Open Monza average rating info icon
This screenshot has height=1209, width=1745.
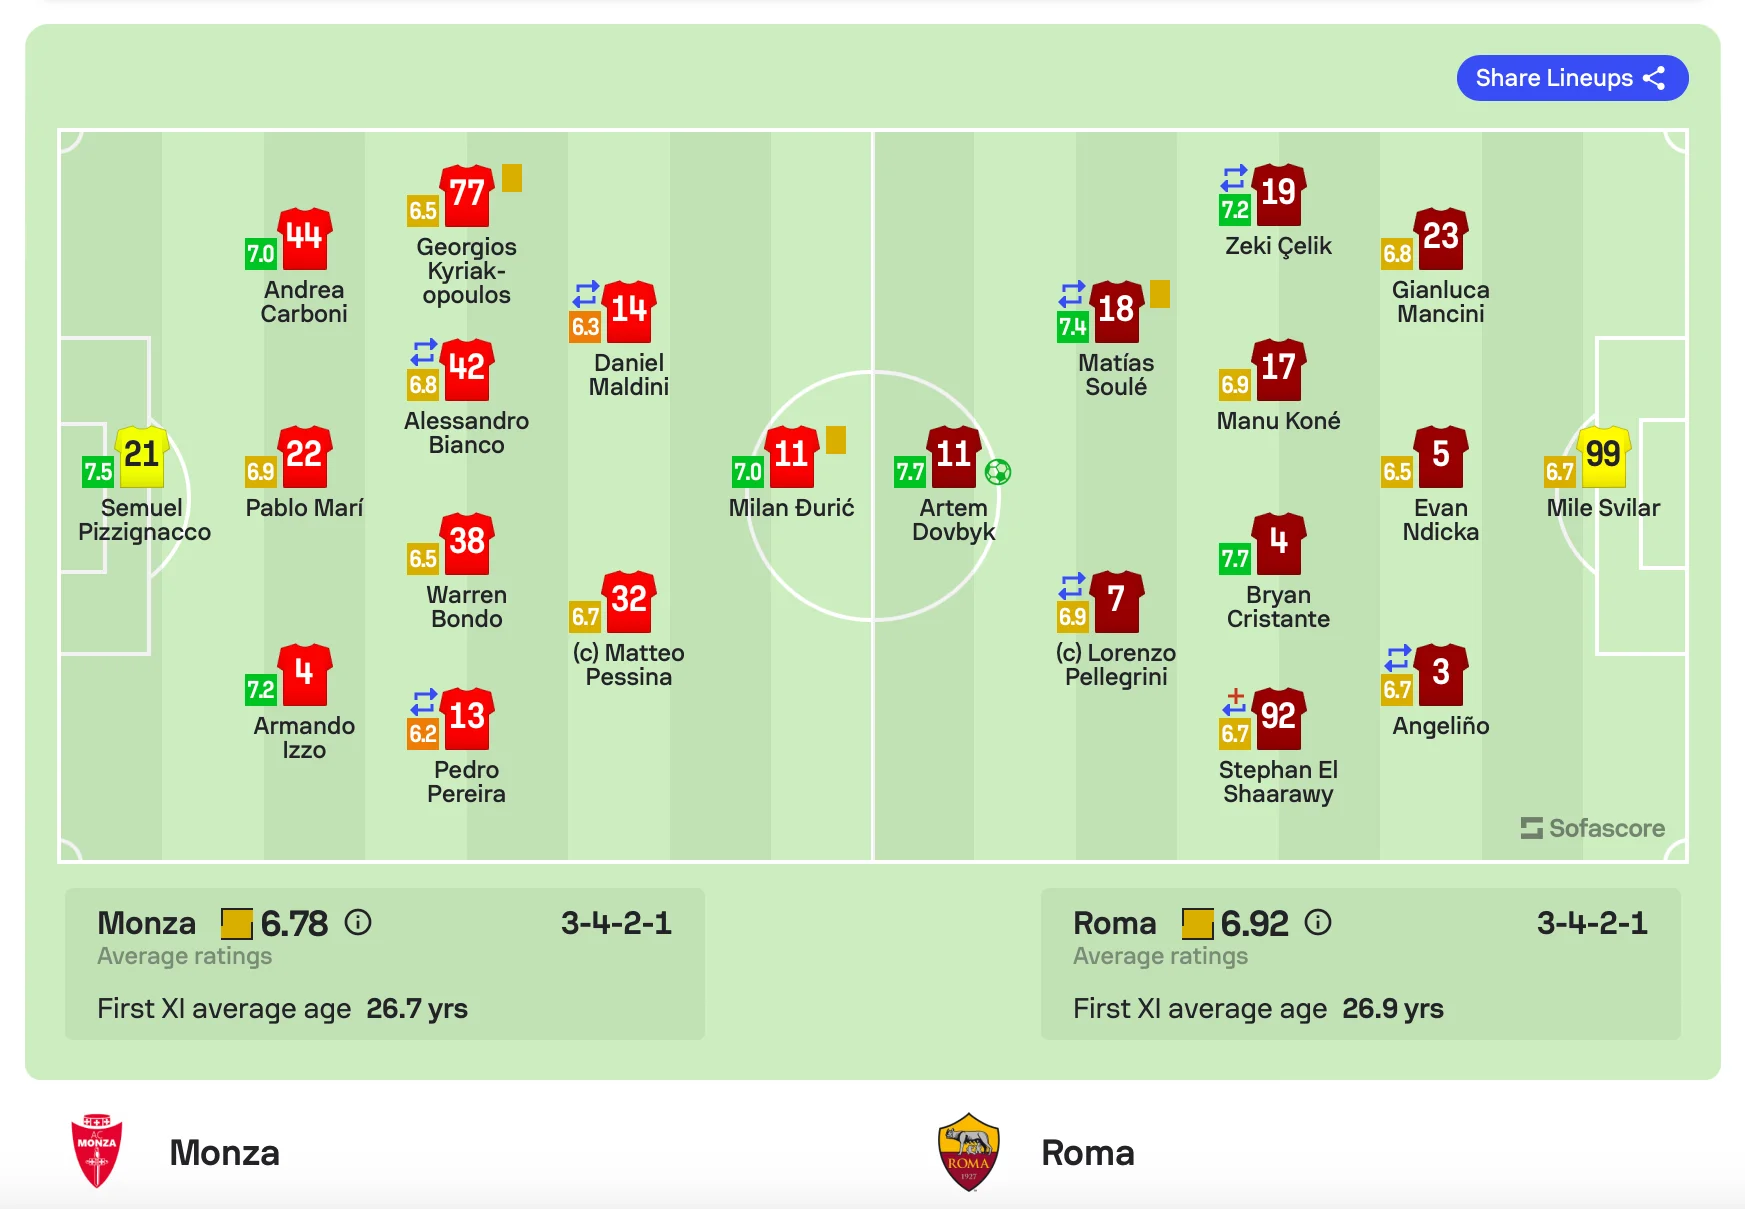coord(358,922)
